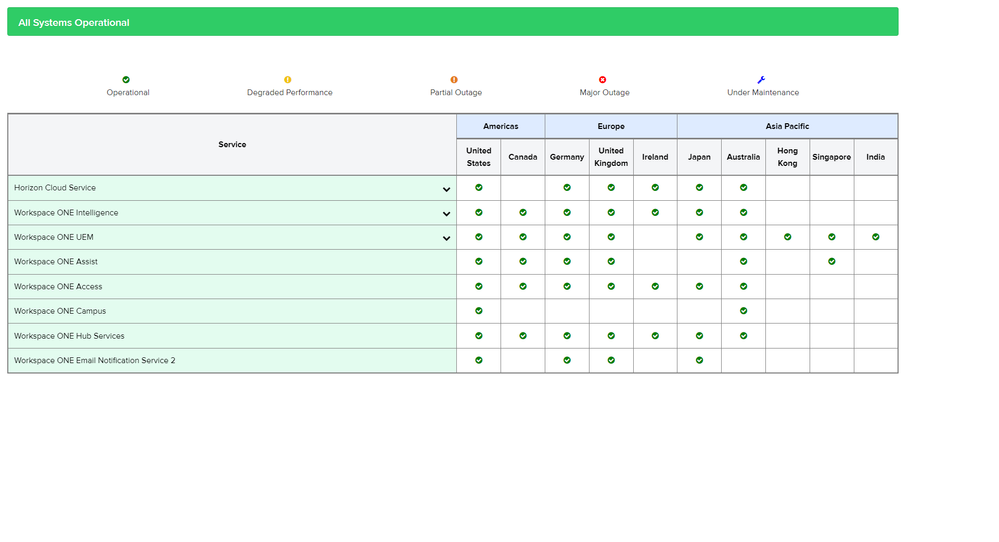Click the Hong Kong column header

(787, 157)
